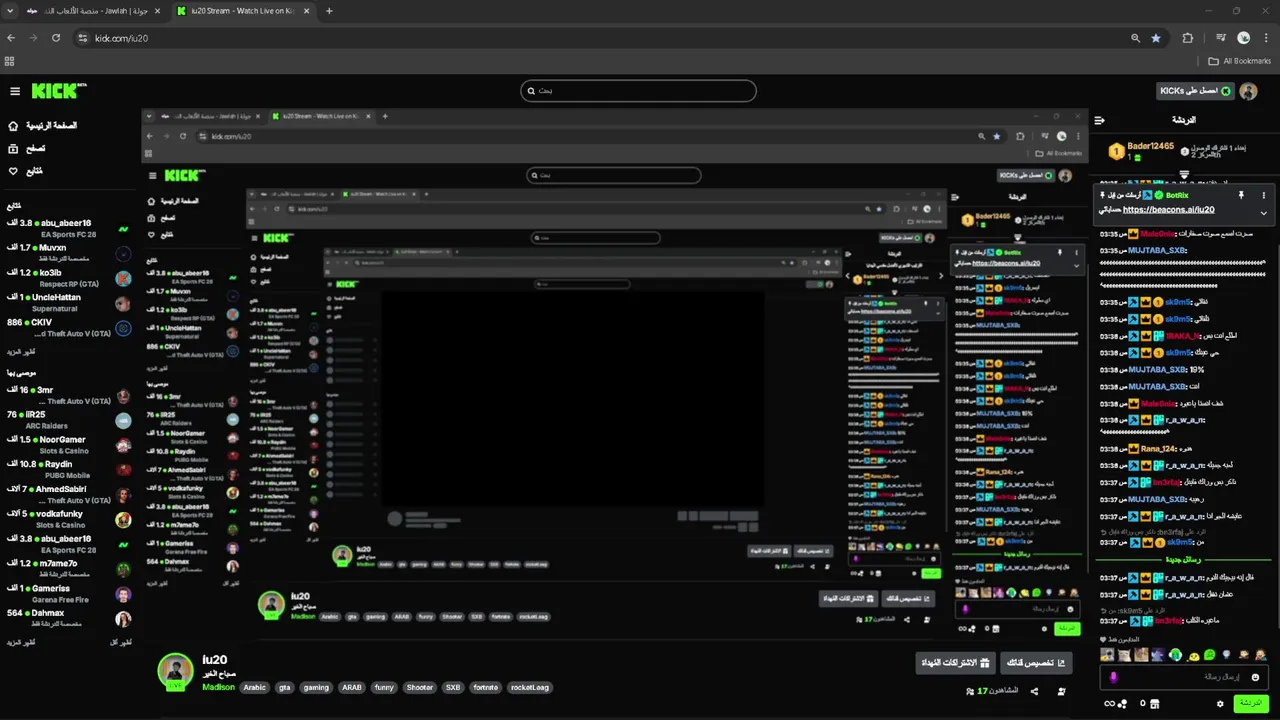Image resolution: width=1280 pixels, height=720 pixels.
Task: Open the ko3lb channel in the sidebar
Action: click(x=68, y=277)
